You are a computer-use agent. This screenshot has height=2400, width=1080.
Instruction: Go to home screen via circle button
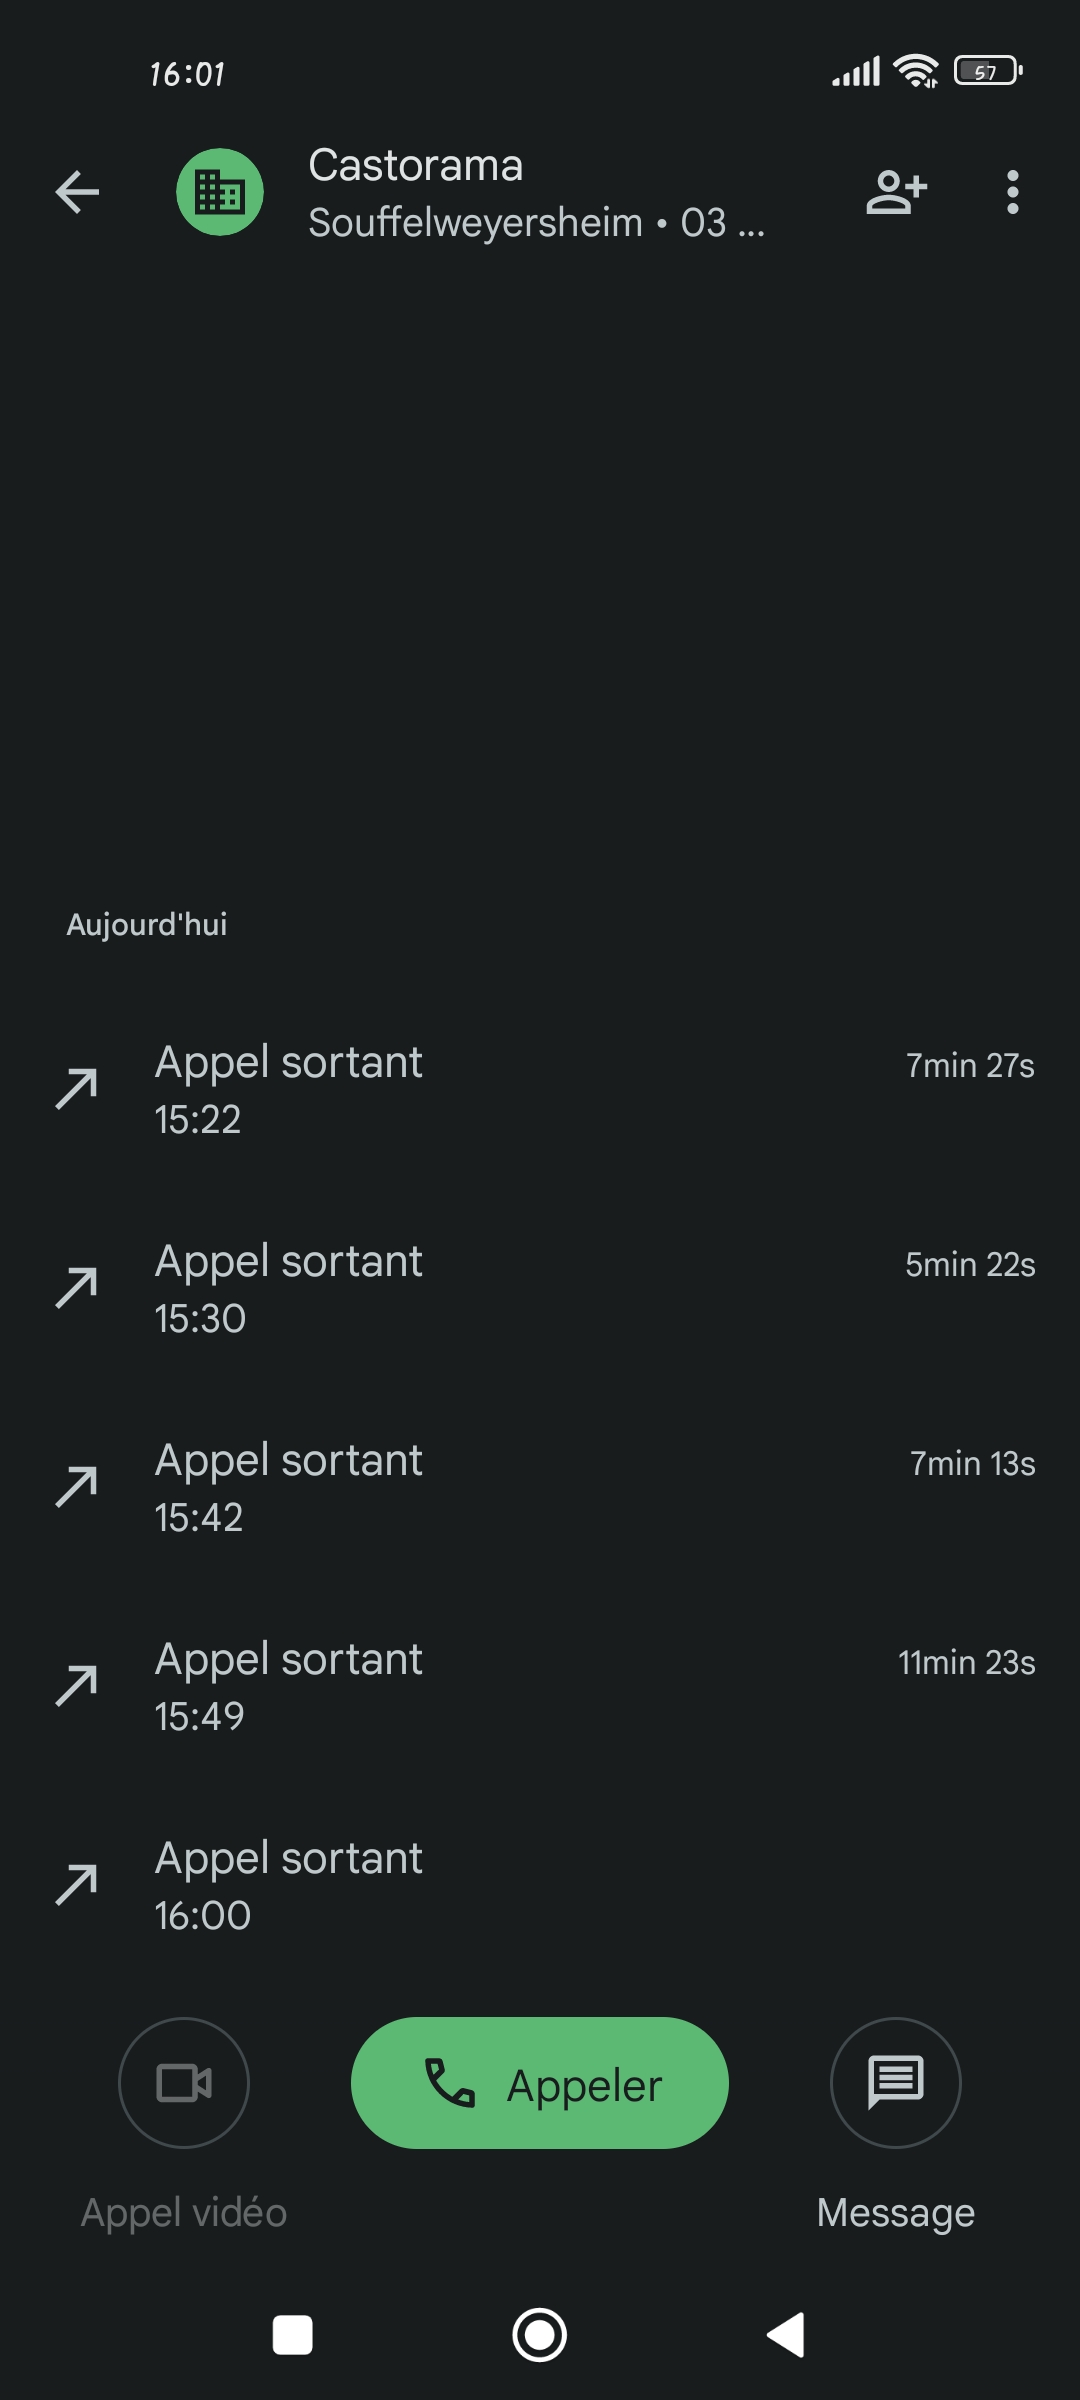click(x=540, y=2335)
